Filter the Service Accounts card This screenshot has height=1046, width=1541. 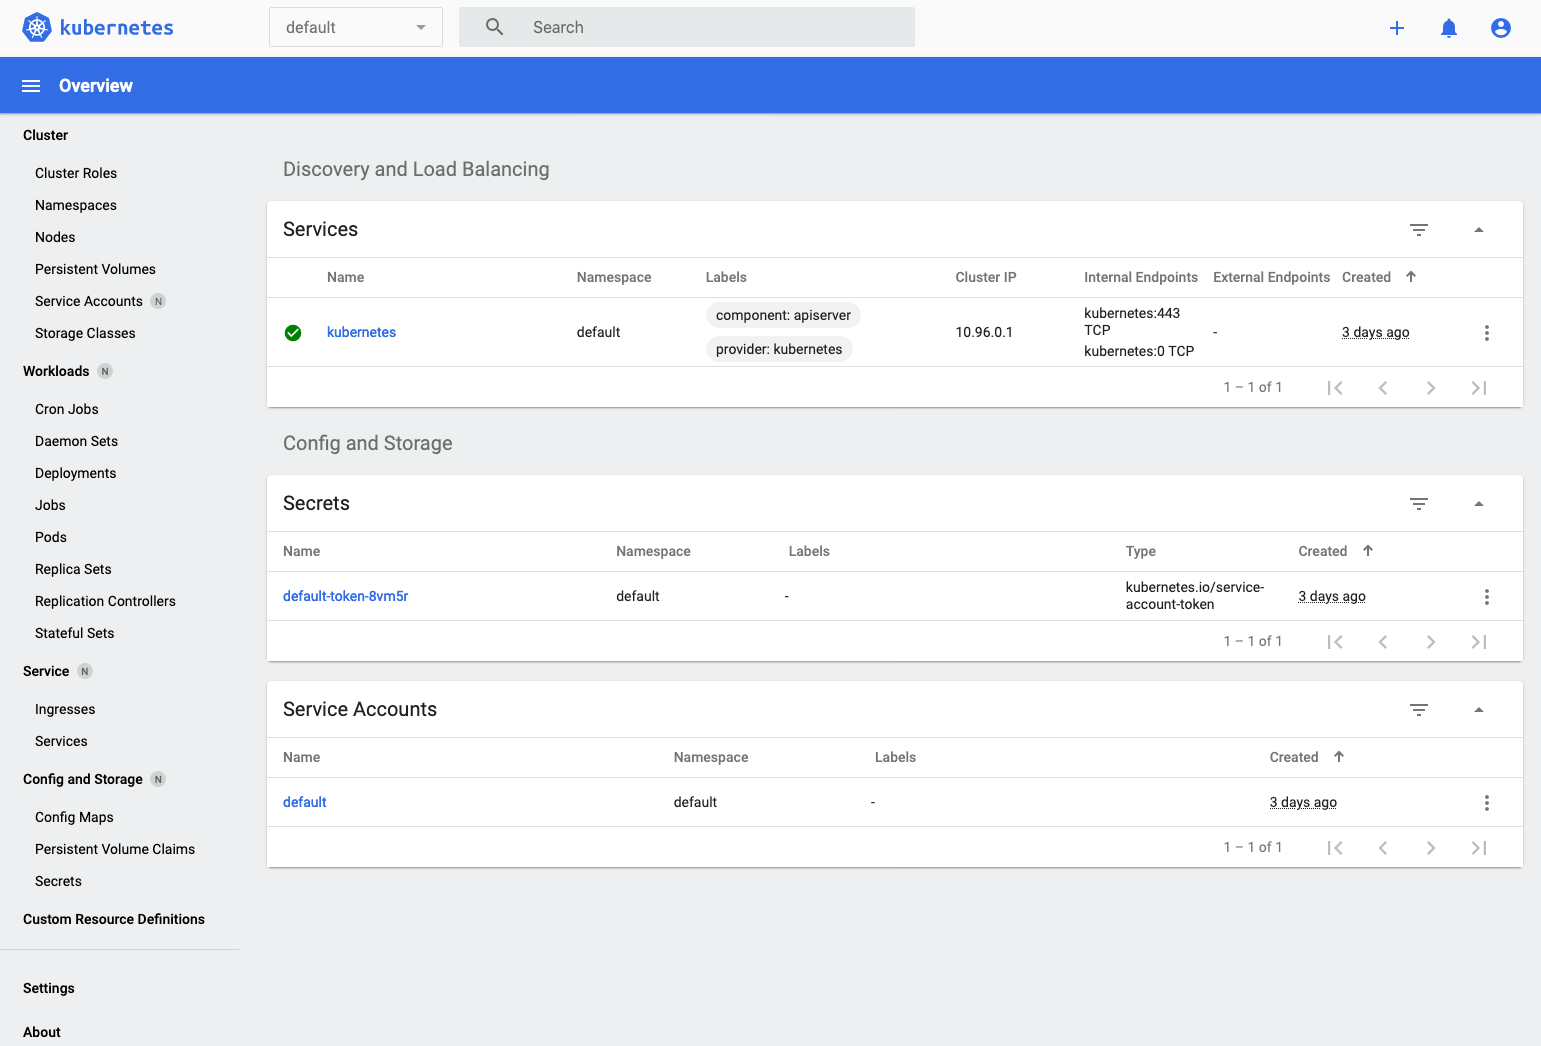[x=1419, y=710]
